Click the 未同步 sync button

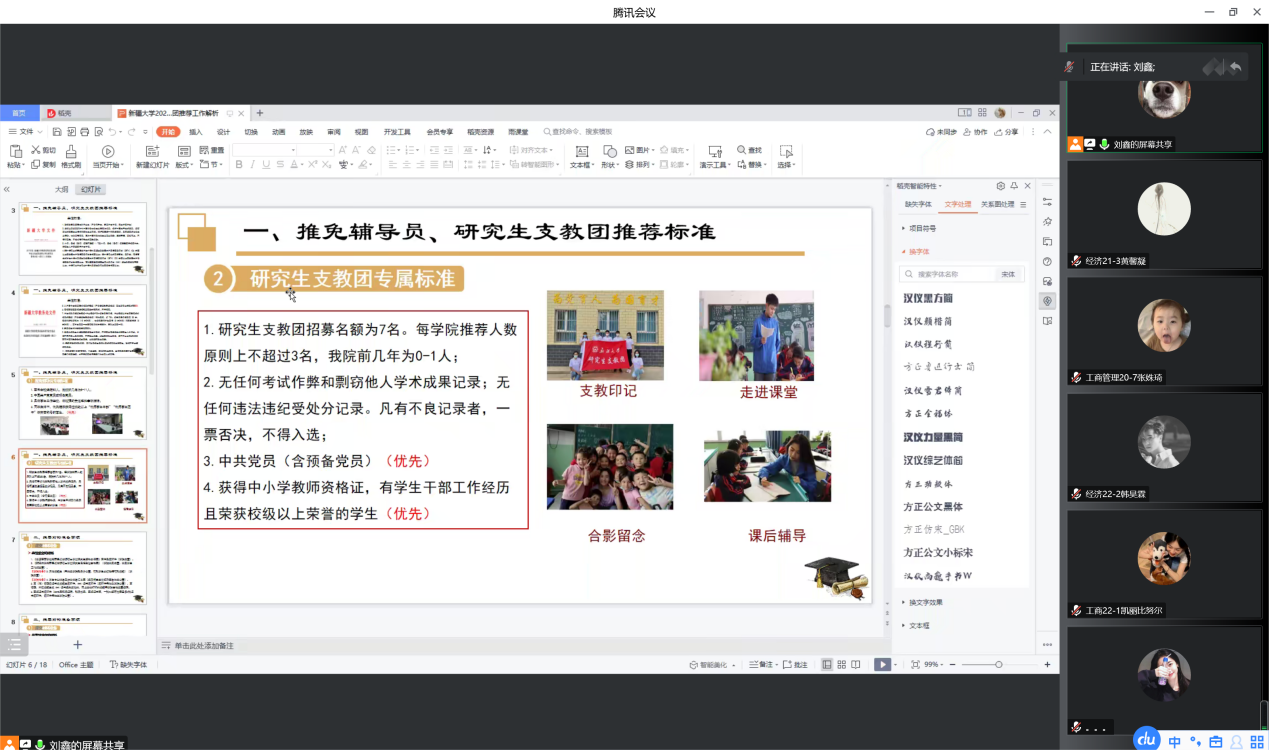tap(942, 132)
